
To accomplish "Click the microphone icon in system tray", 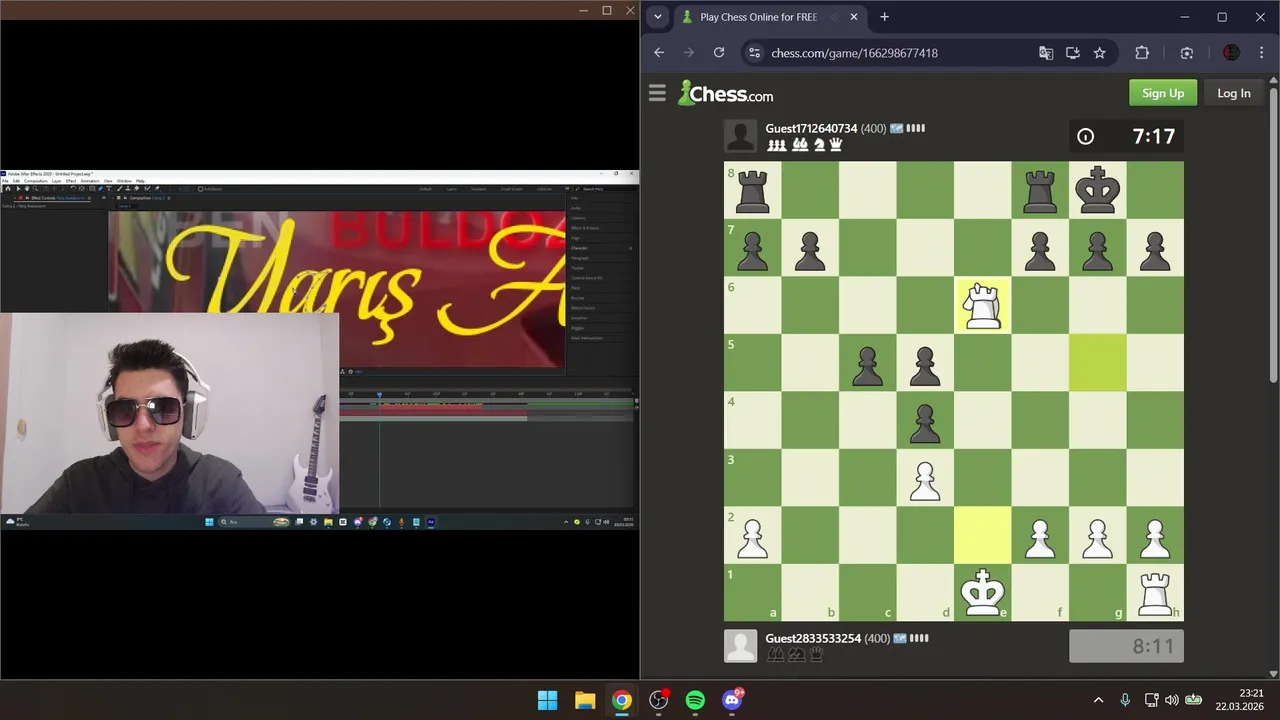I will tap(1125, 700).
